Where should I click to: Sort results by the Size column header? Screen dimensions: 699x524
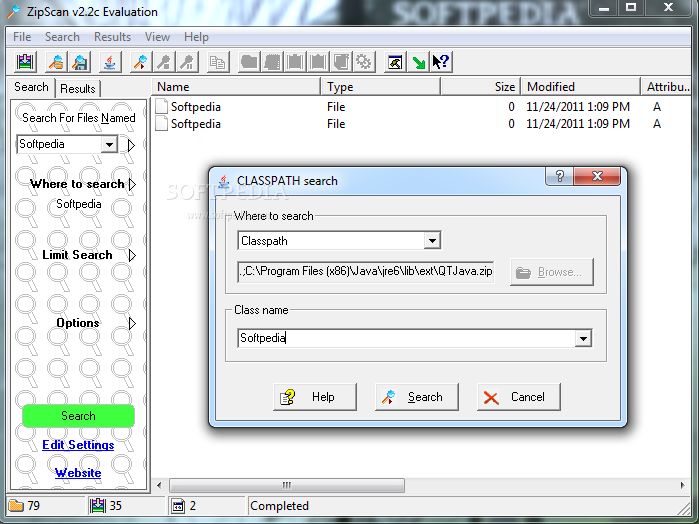[481, 87]
